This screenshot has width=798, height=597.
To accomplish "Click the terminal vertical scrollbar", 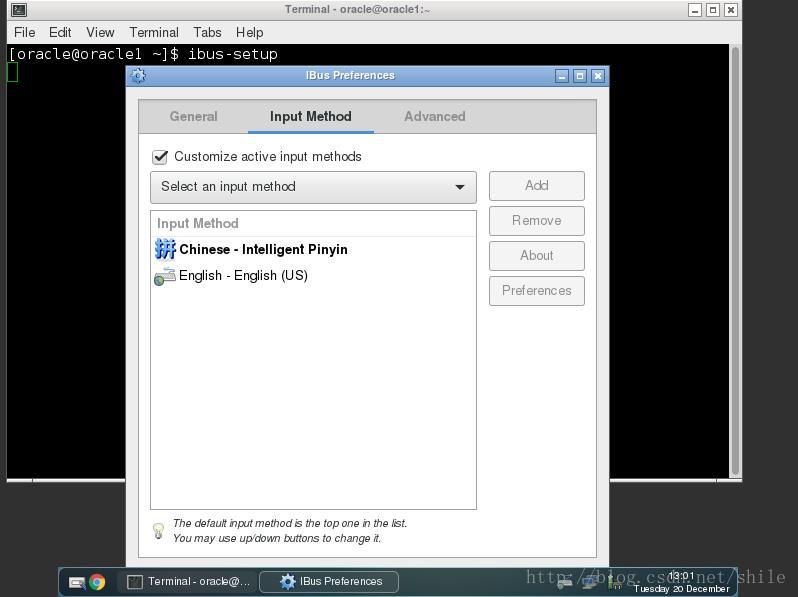I will [x=735, y=260].
